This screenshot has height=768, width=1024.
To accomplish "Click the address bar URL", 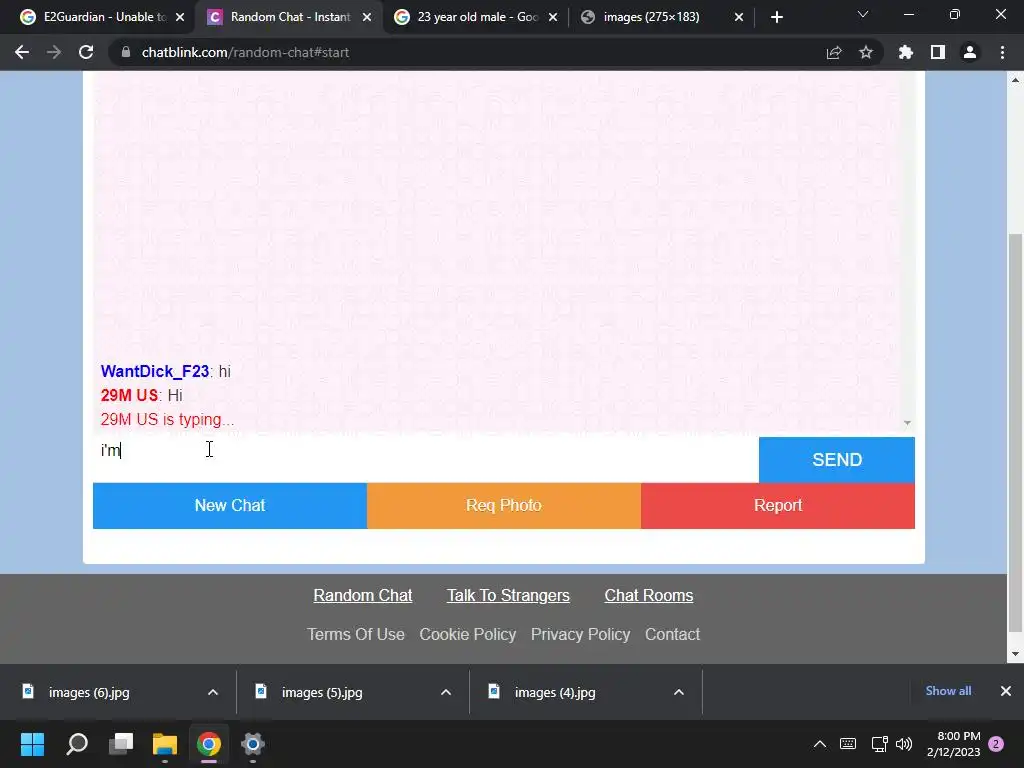I will click(x=245, y=52).
